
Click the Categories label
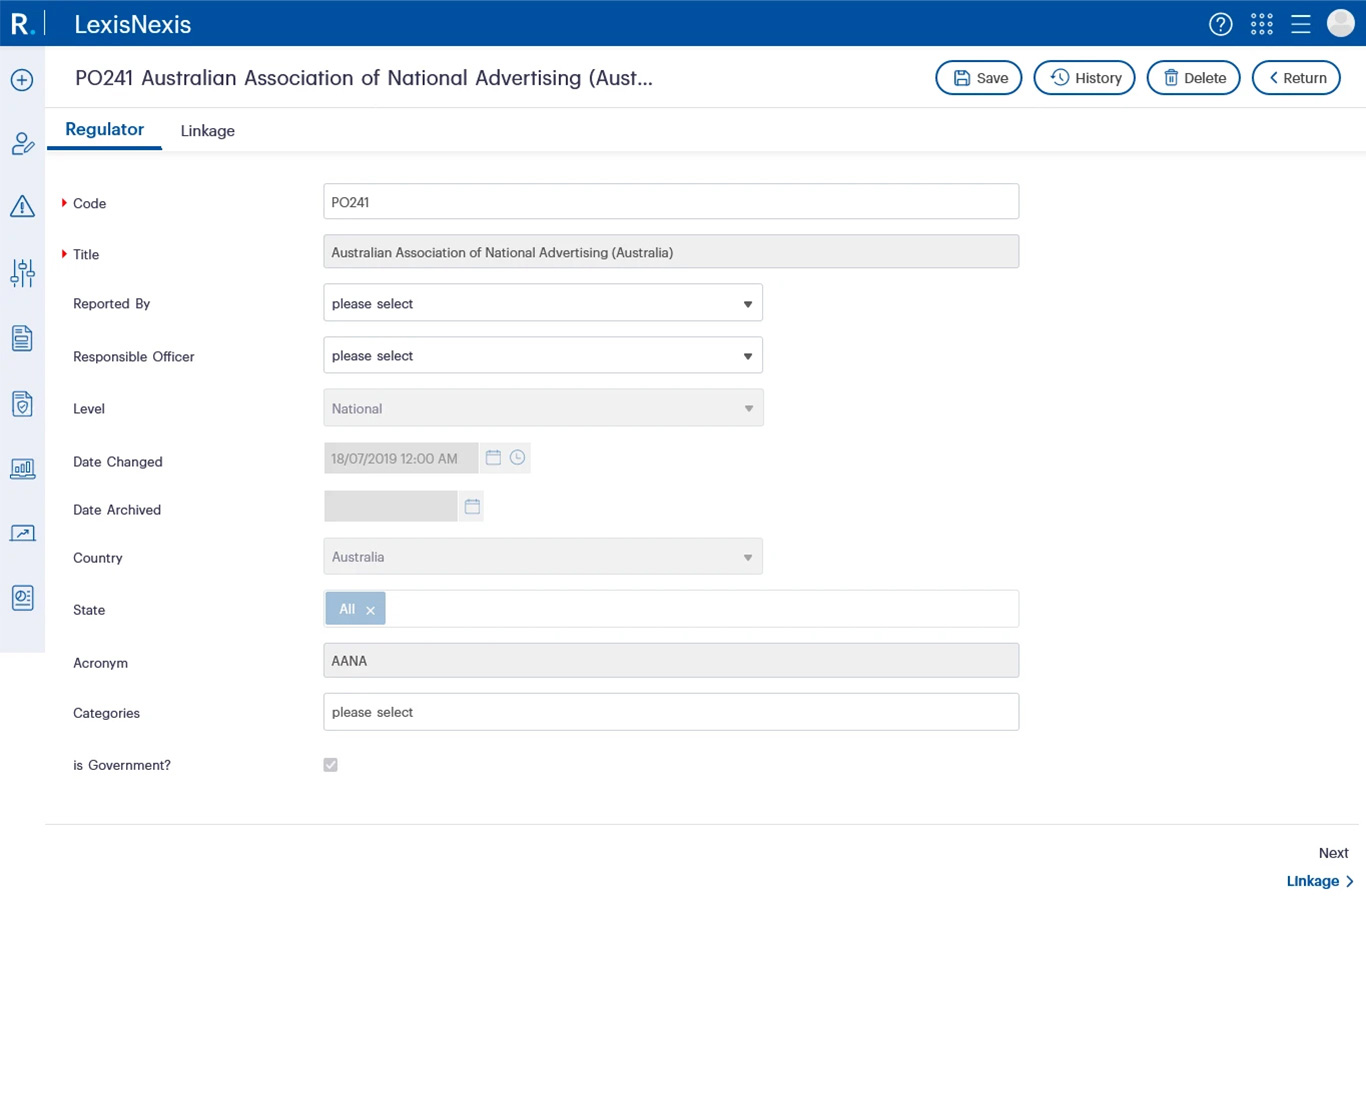(x=106, y=713)
